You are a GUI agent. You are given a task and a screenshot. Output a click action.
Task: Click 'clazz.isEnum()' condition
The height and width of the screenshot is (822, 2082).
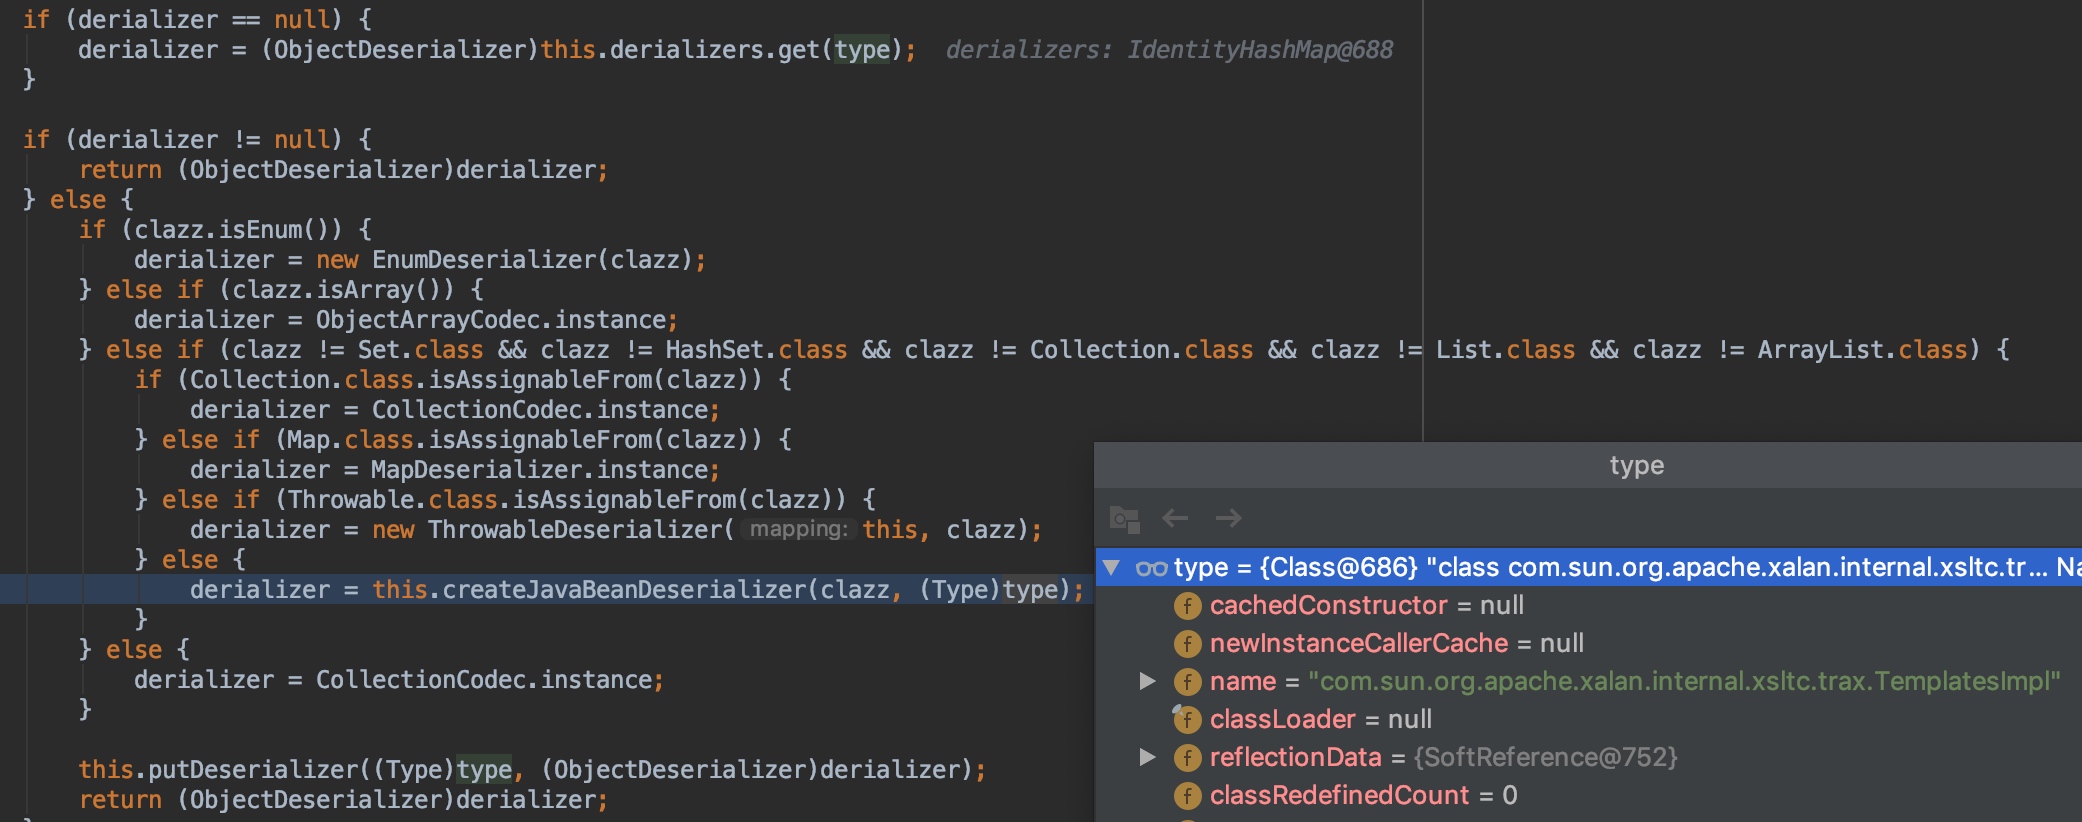pyautogui.click(x=238, y=230)
